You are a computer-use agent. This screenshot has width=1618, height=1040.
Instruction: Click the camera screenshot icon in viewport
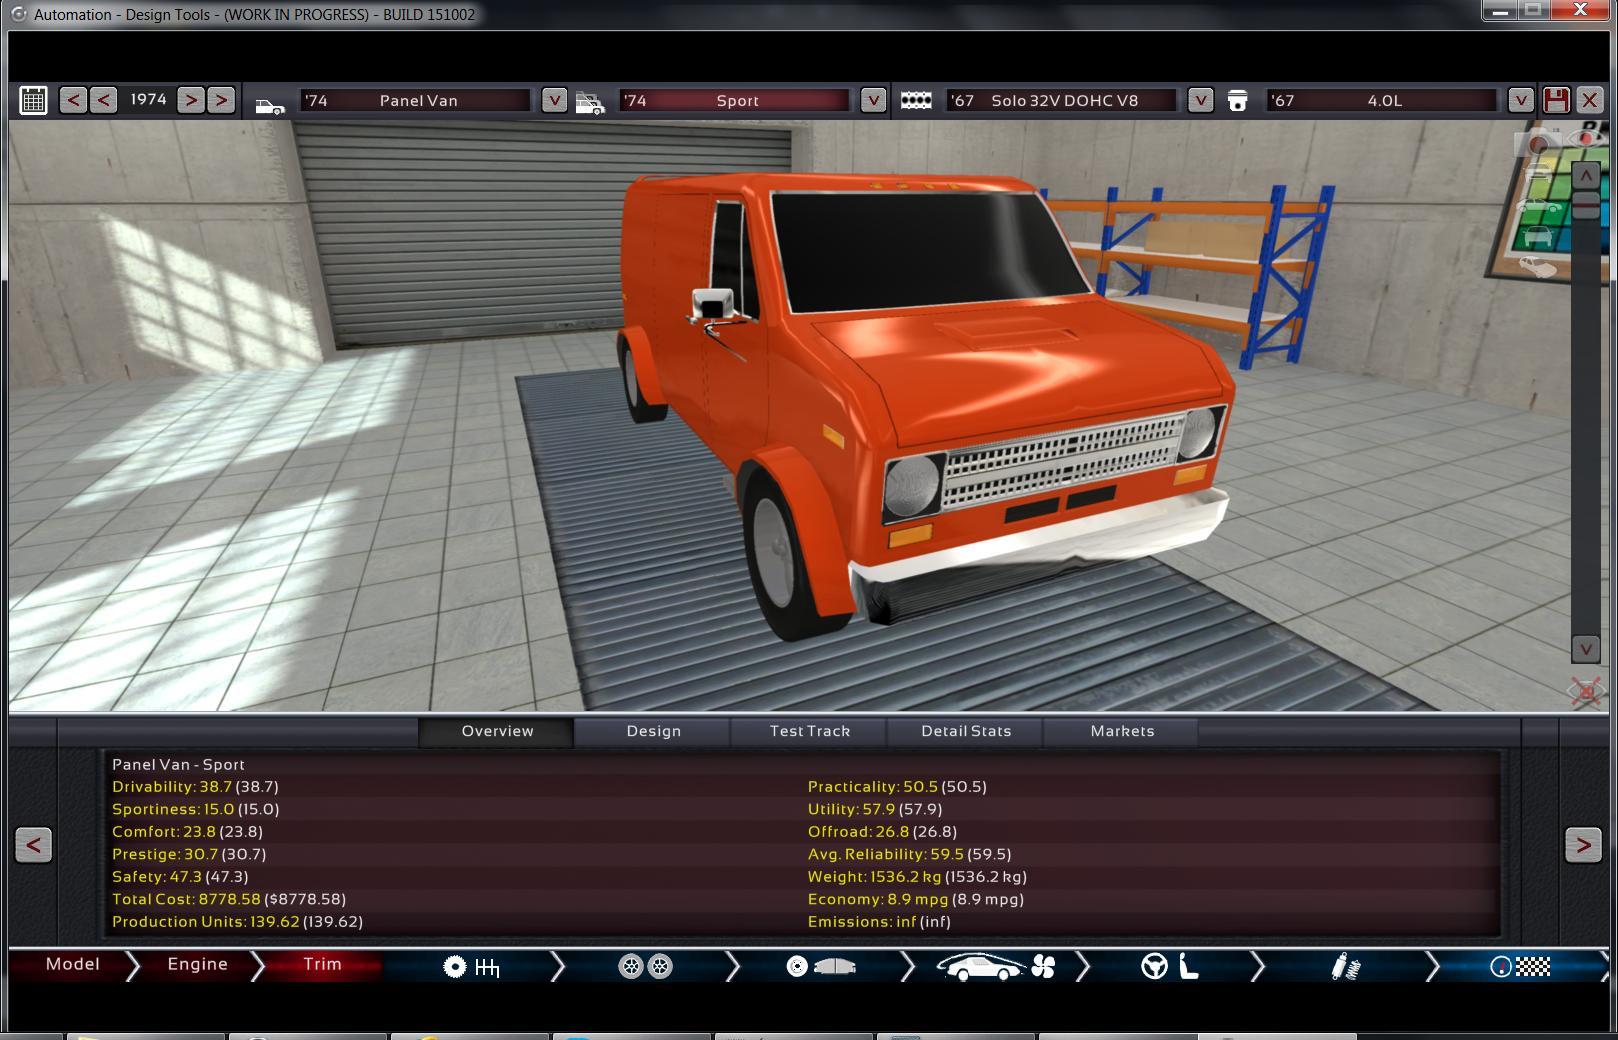point(1537,145)
